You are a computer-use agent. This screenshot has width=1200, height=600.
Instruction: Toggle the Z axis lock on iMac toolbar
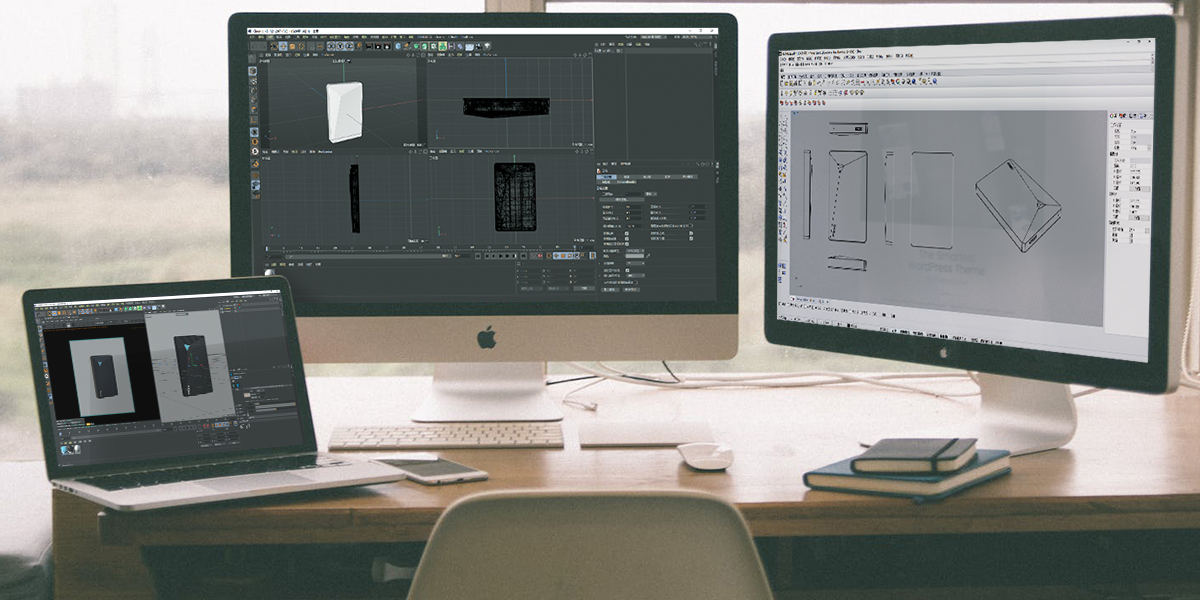[x=349, y=46]
